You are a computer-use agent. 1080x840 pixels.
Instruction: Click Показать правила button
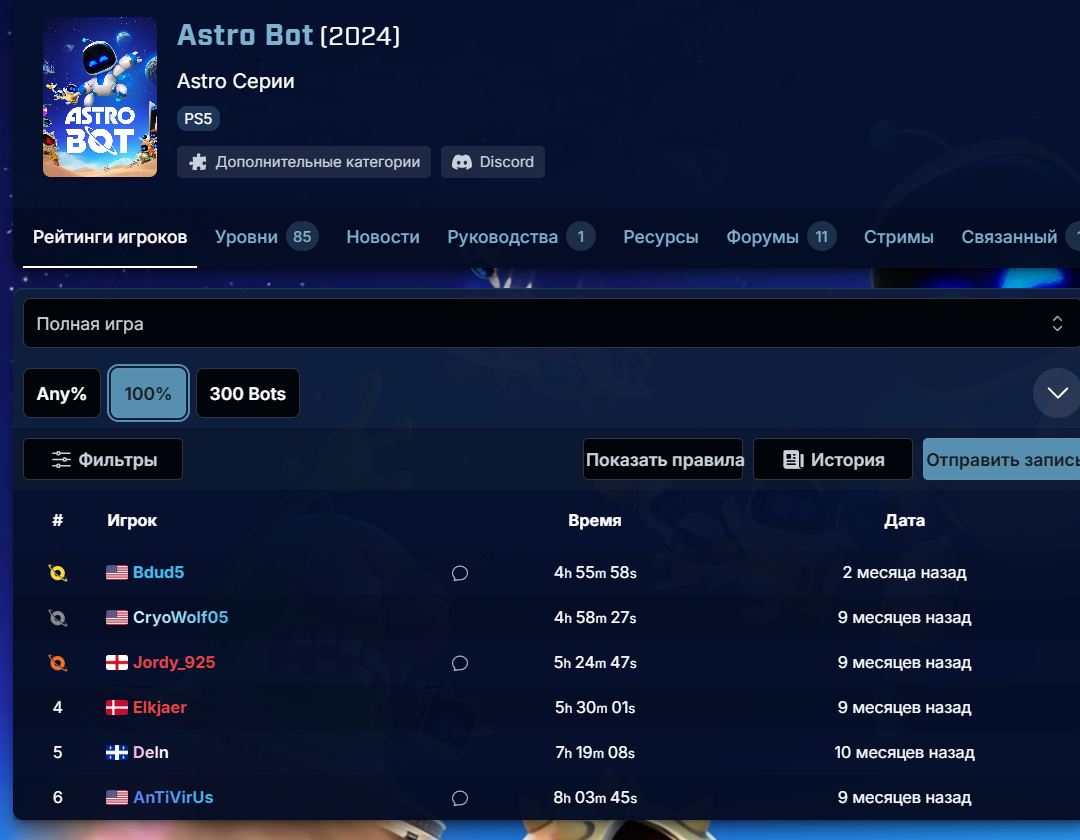coord(663,459)
